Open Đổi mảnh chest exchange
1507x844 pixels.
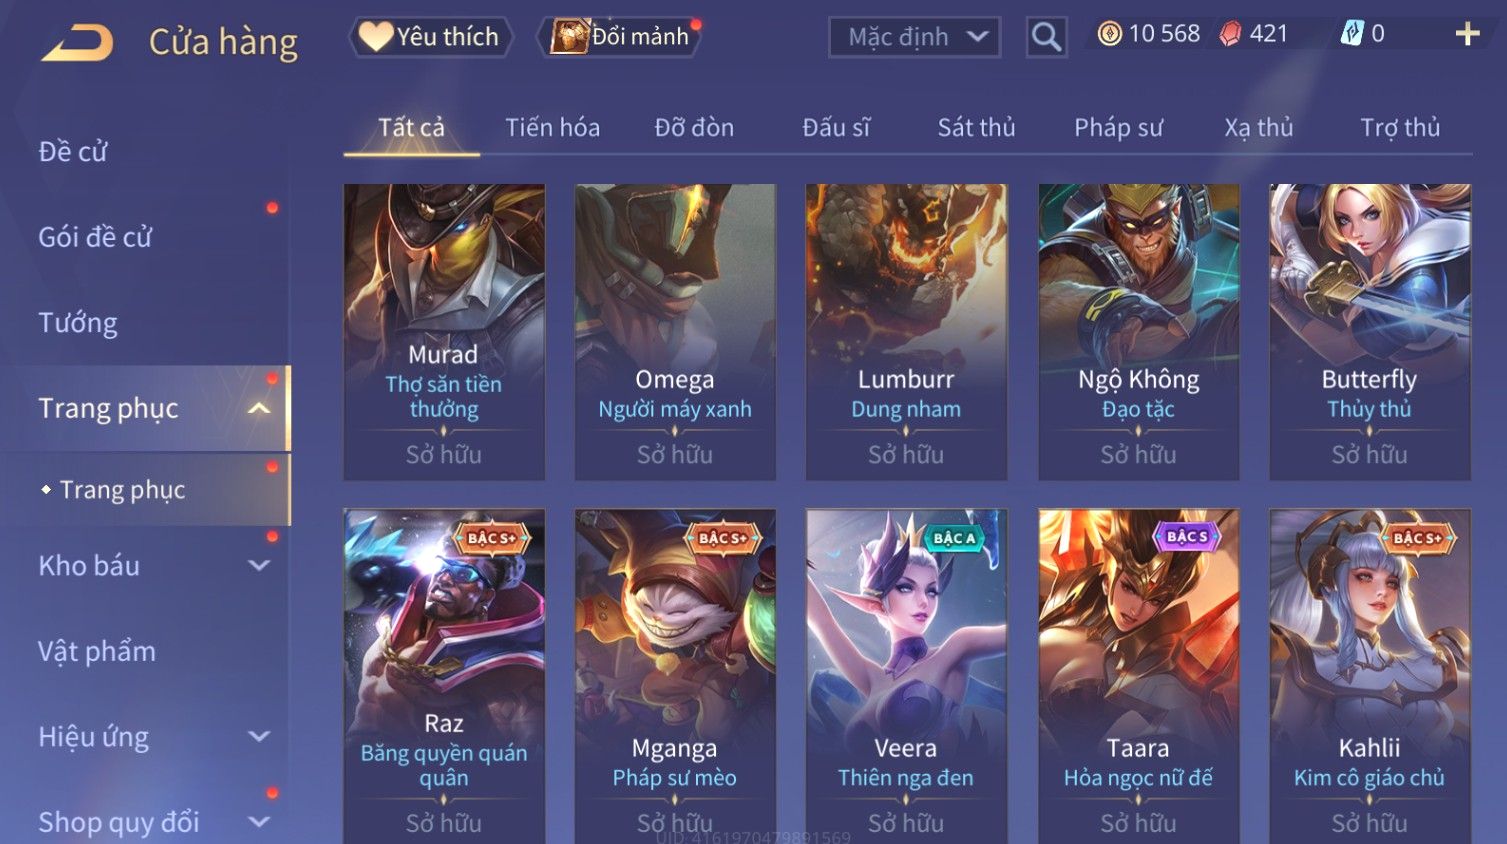[620, 37]
